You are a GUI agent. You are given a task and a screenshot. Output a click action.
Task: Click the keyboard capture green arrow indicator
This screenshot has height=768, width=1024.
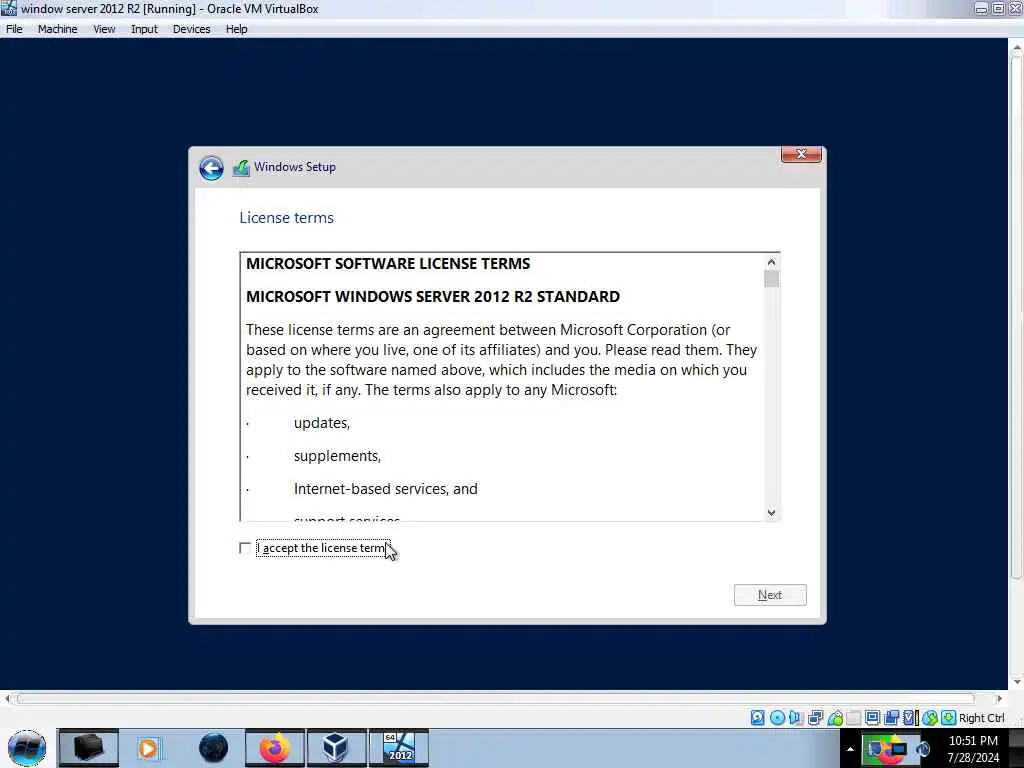click(x=948, y=718)
